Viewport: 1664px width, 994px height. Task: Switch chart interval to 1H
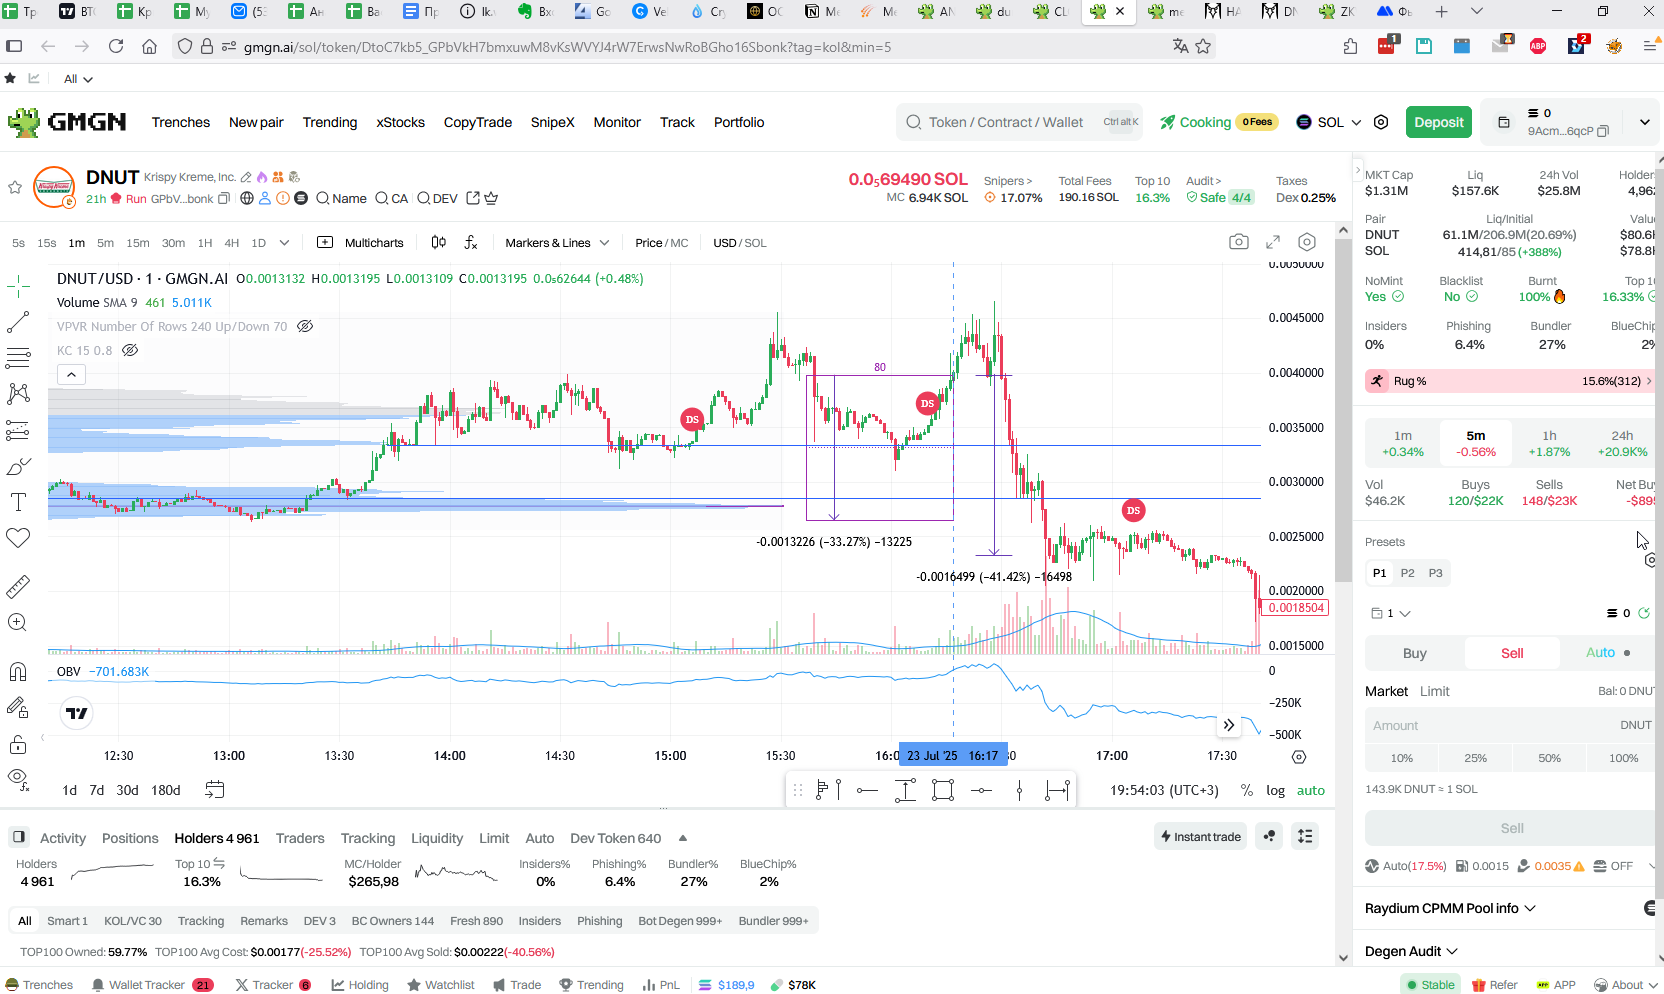pyautogui.click(x=205, y=243)
